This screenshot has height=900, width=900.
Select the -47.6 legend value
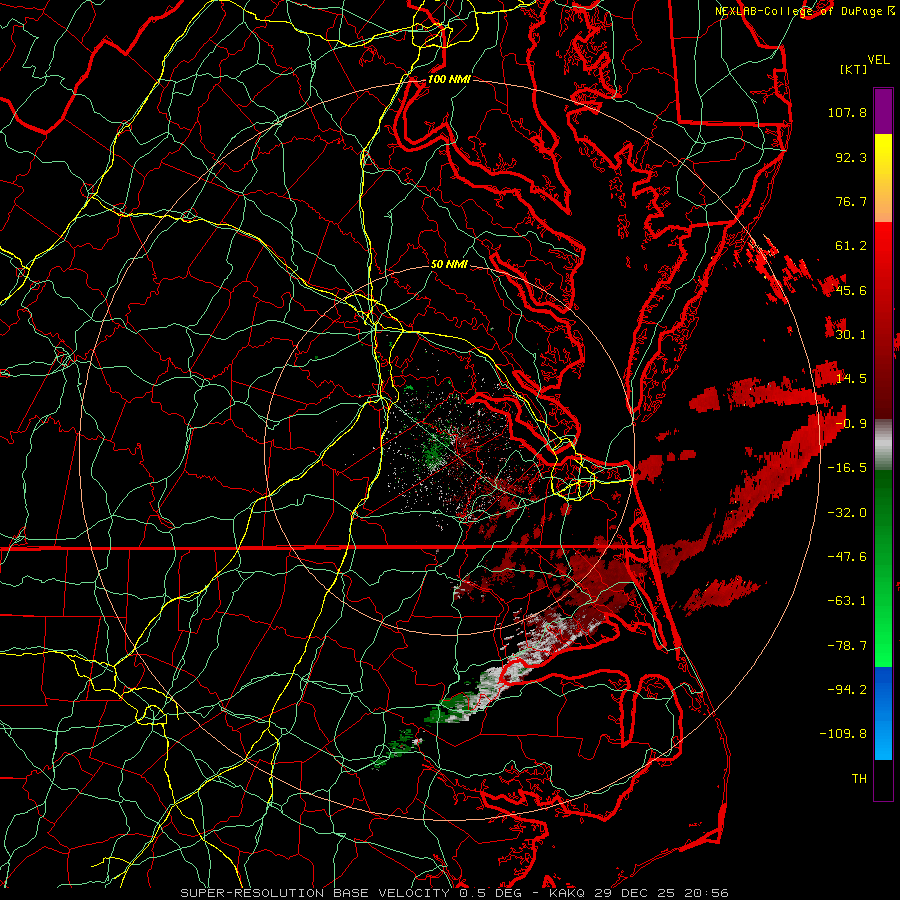tap(847, 557)
